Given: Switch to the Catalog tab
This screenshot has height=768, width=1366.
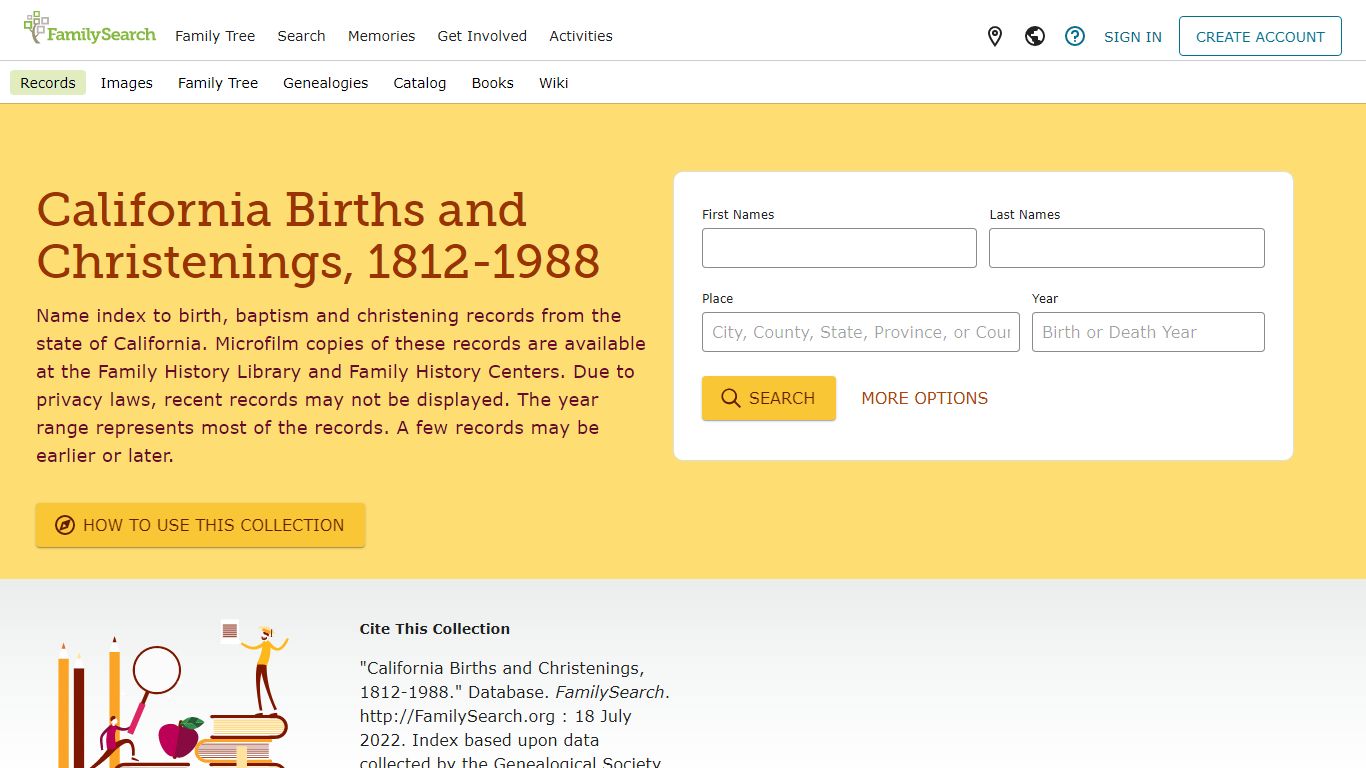Looking at the screenshot, I should [420, 83].
